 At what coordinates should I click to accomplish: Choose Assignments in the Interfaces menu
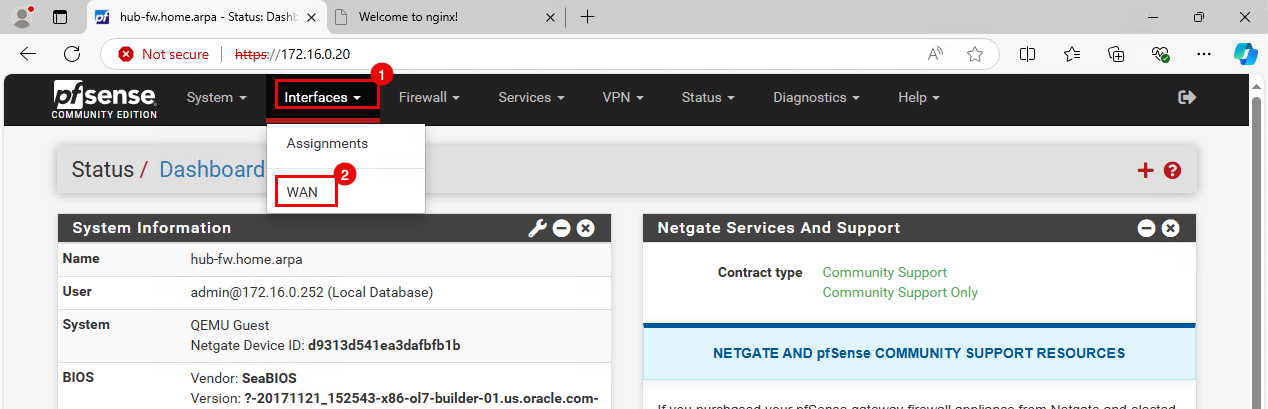(327, 143)
